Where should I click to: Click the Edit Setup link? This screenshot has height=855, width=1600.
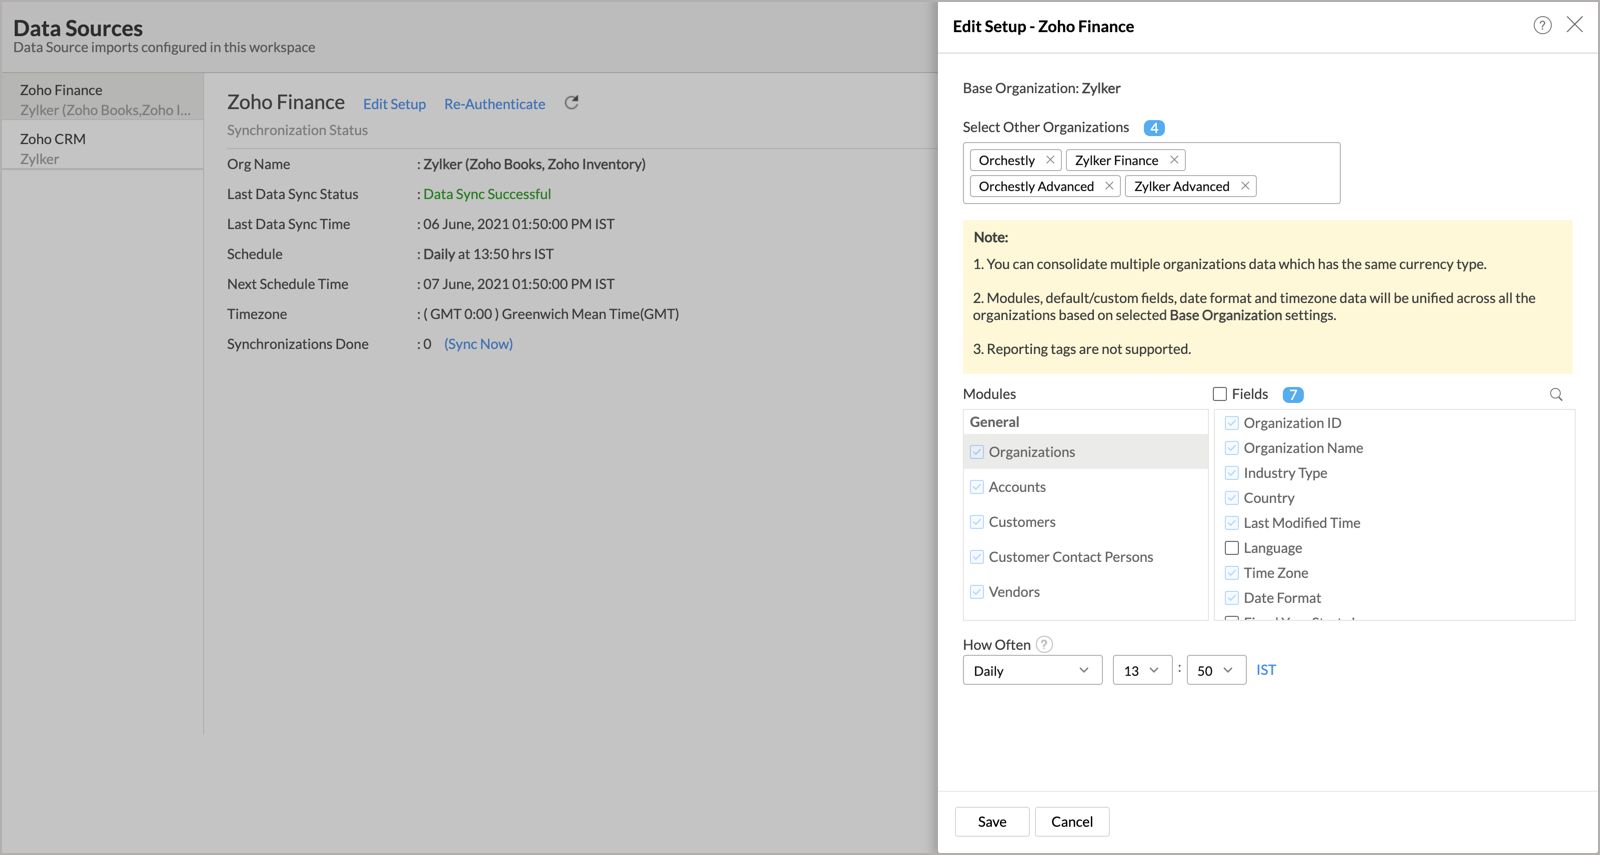tap(394, 104)
